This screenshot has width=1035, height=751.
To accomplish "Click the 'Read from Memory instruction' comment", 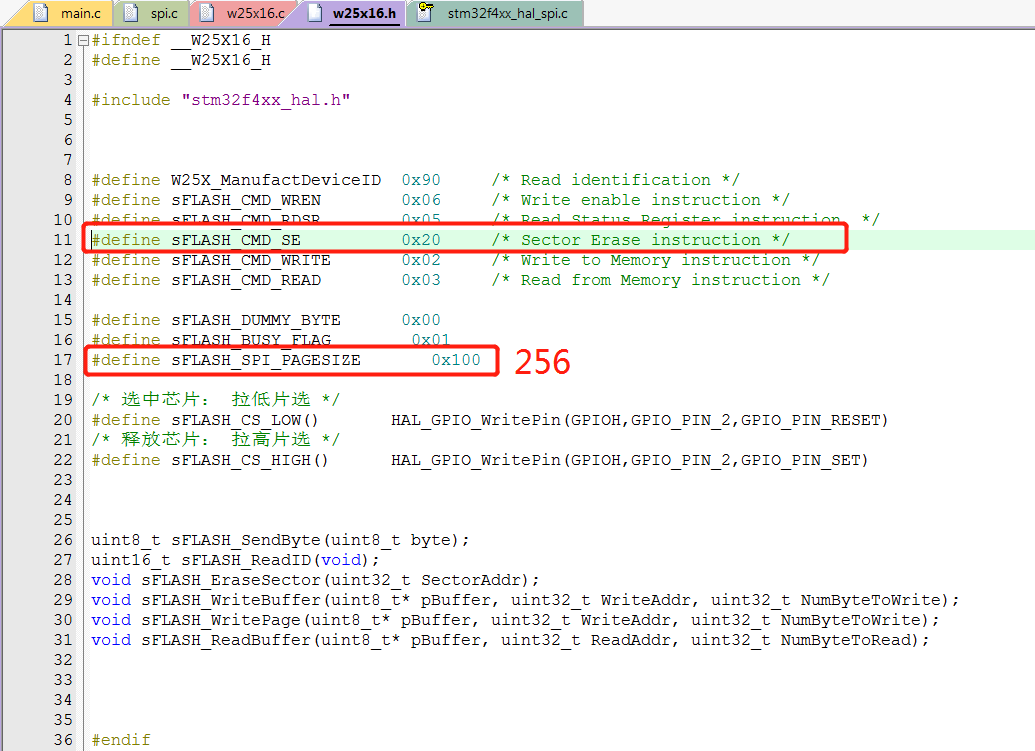I will tap(661, 280).
